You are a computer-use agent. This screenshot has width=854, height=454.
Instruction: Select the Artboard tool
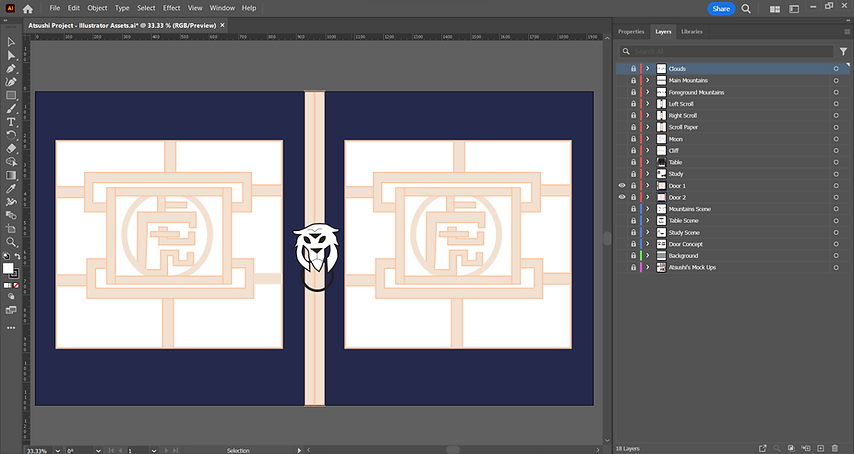(x=11, y=229)
